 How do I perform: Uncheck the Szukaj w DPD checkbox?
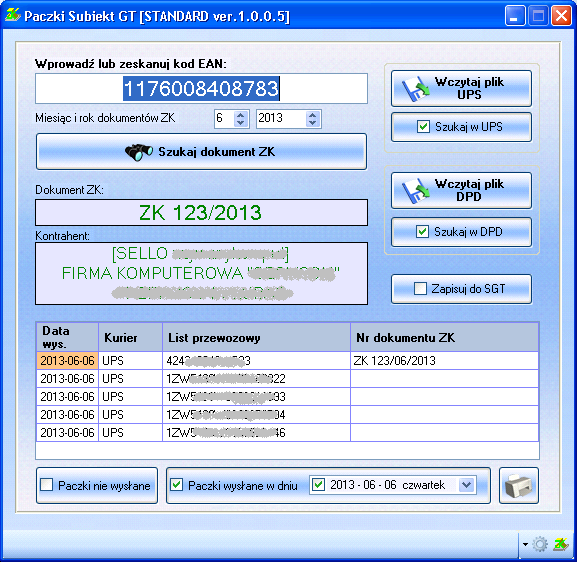[422, 232]
